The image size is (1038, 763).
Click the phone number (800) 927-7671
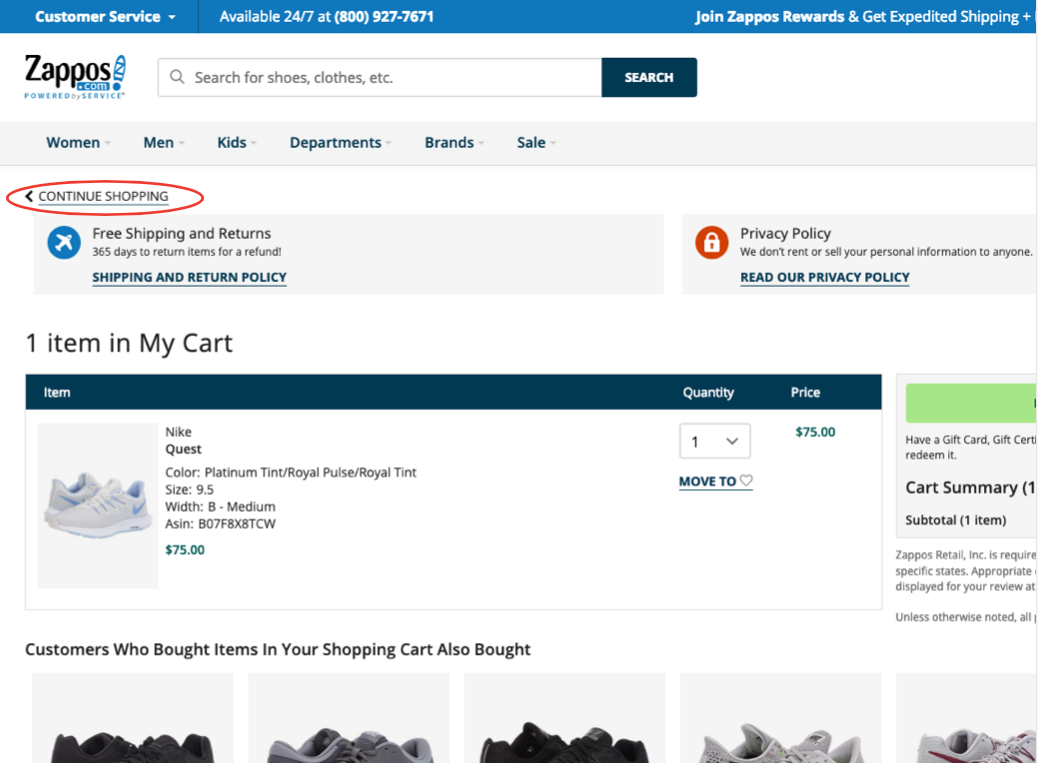384,17
